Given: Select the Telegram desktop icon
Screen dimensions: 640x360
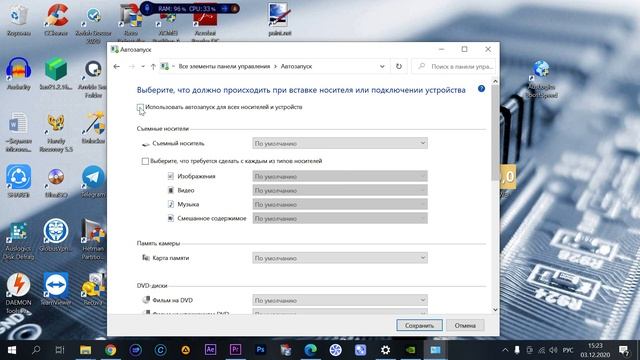Looking at the screenshot, I should point(93,181).
